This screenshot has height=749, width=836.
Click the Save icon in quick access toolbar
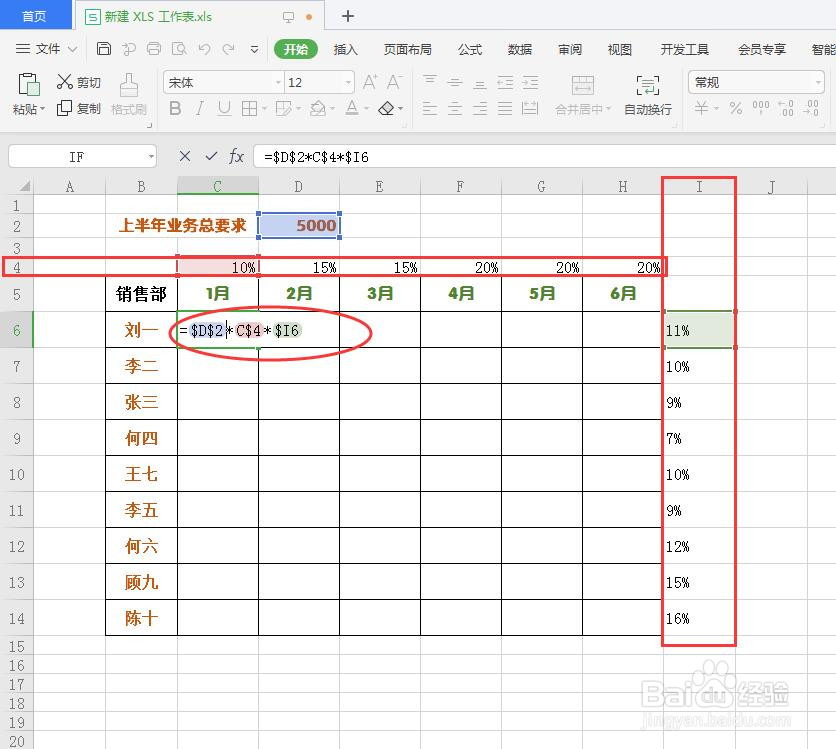point(103,49)
